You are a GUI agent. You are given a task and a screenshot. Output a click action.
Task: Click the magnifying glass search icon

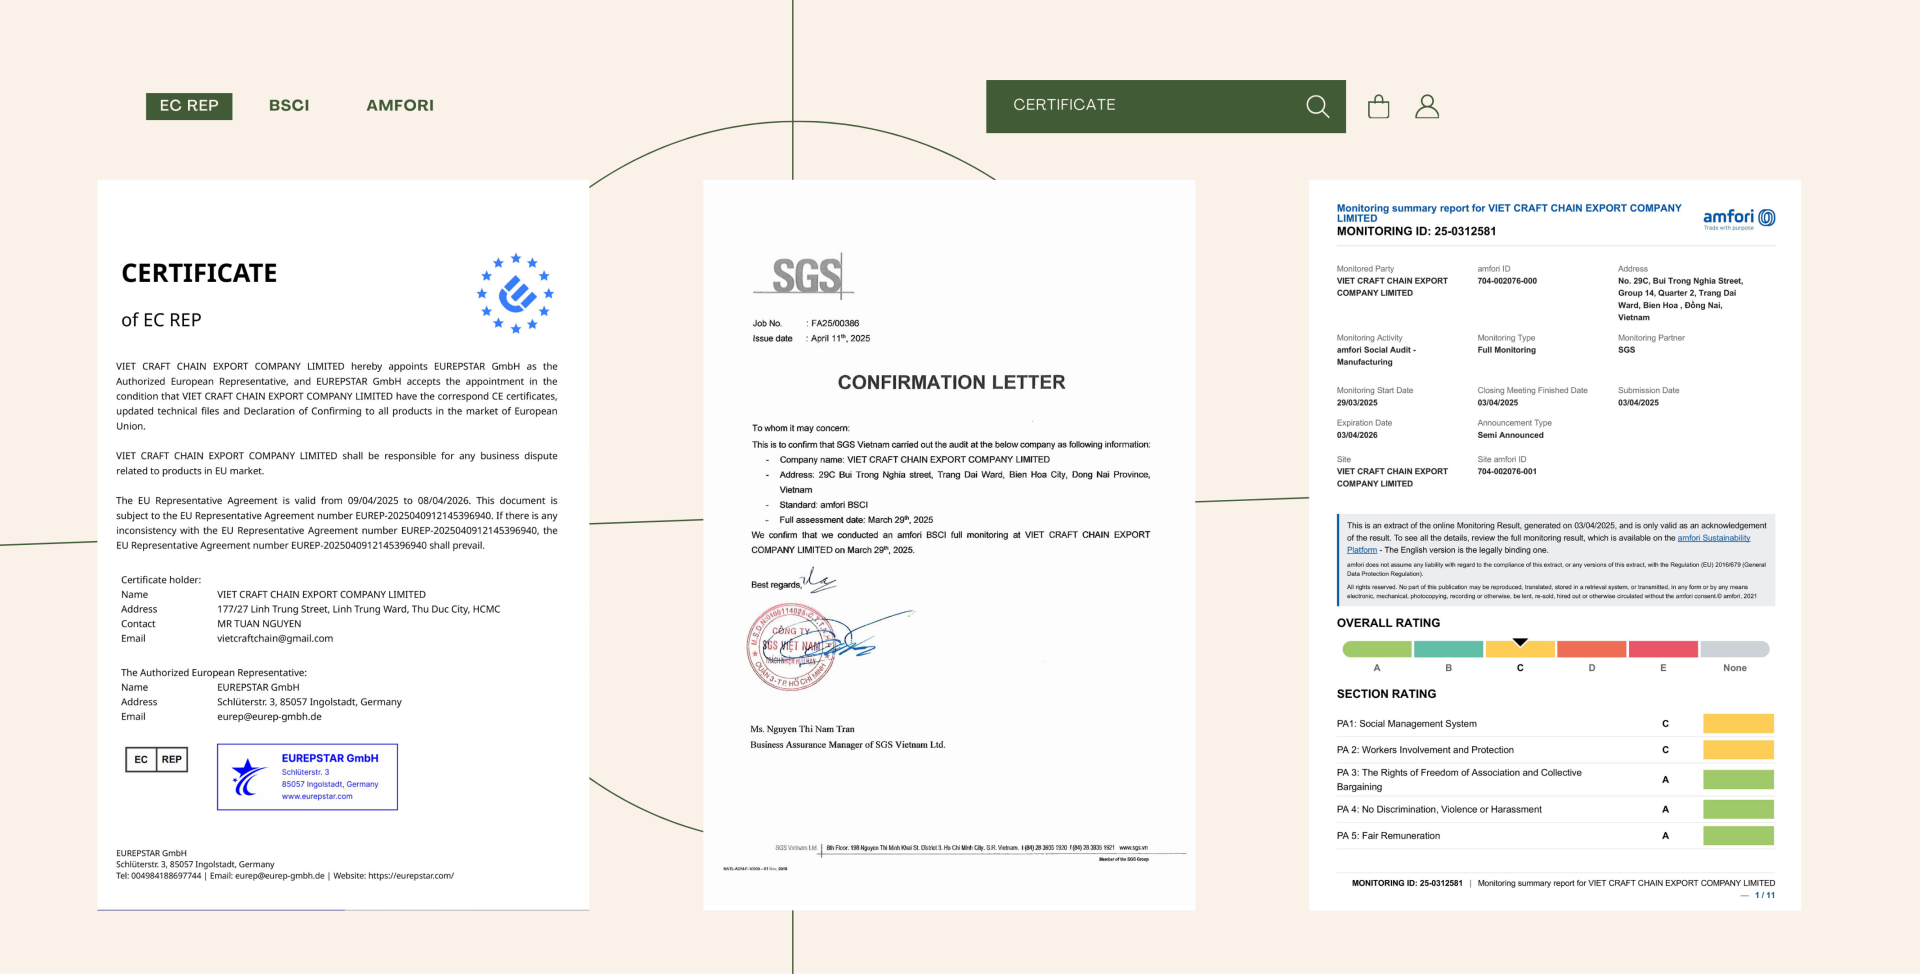1317,106
